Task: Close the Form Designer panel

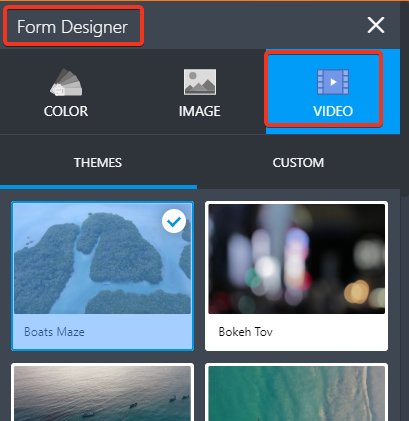Action: 376,25
